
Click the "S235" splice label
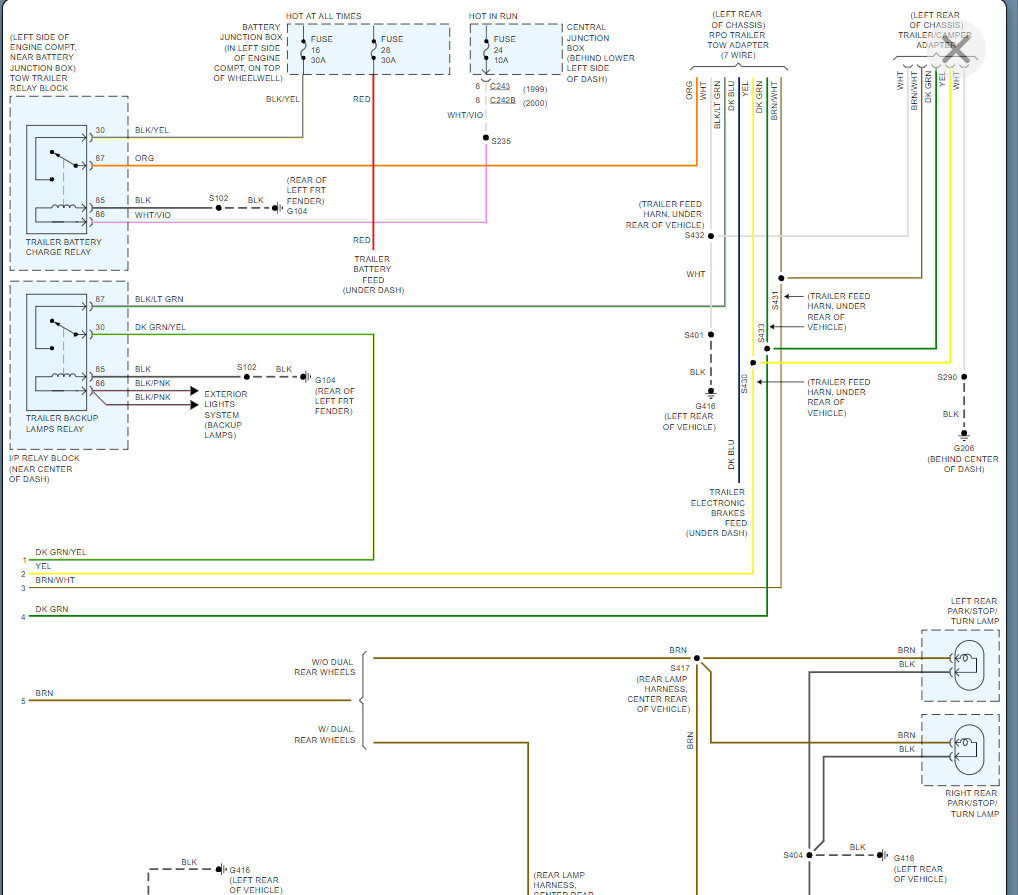[x=501, y=141]
